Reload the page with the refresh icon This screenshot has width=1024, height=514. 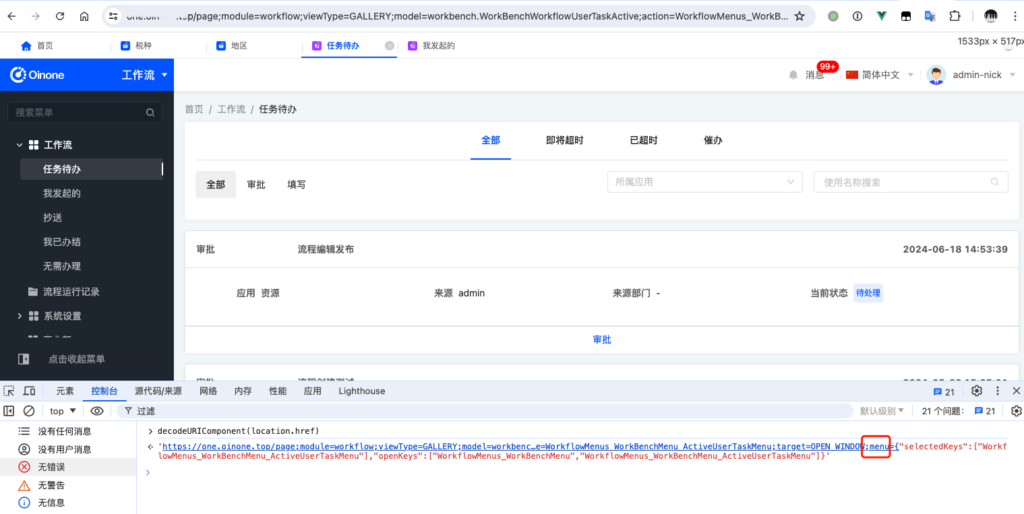[60, 16]
